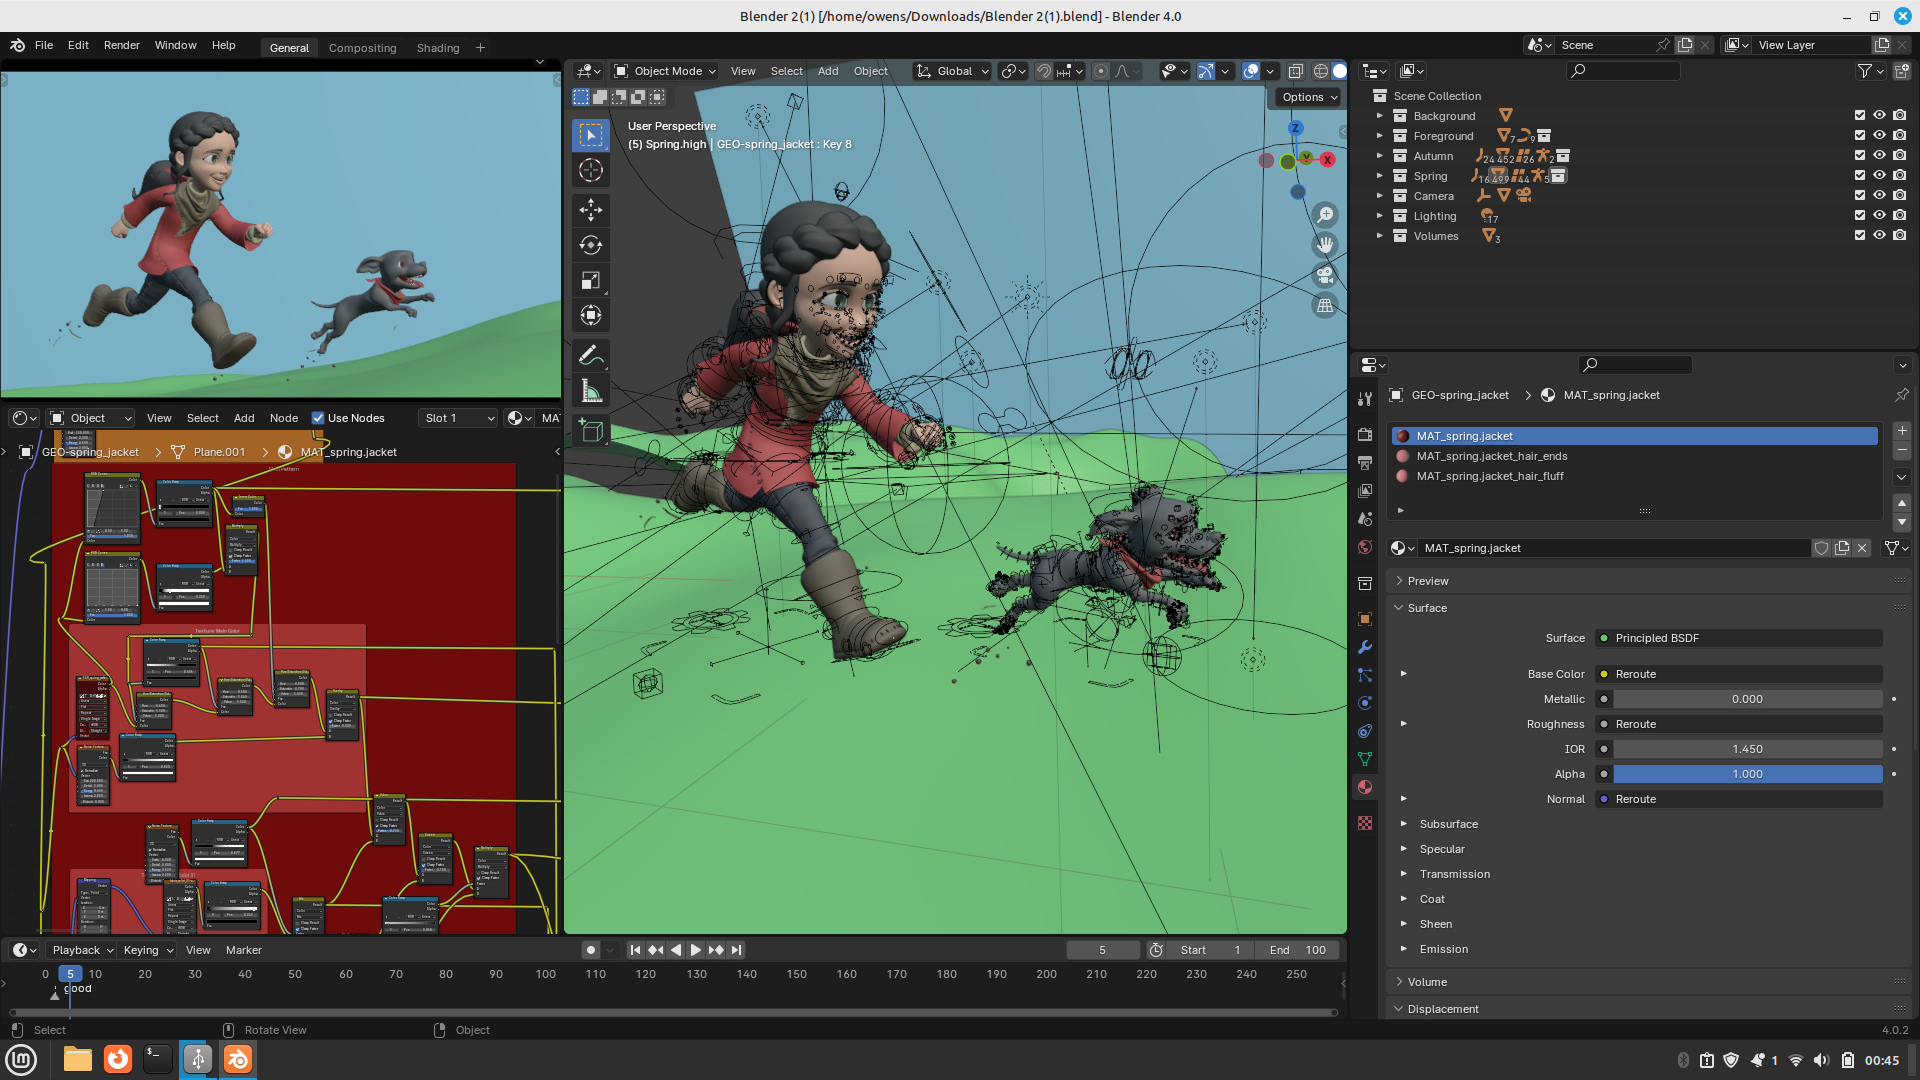
Task: Select the Move tool
Action: click(591, 209)
